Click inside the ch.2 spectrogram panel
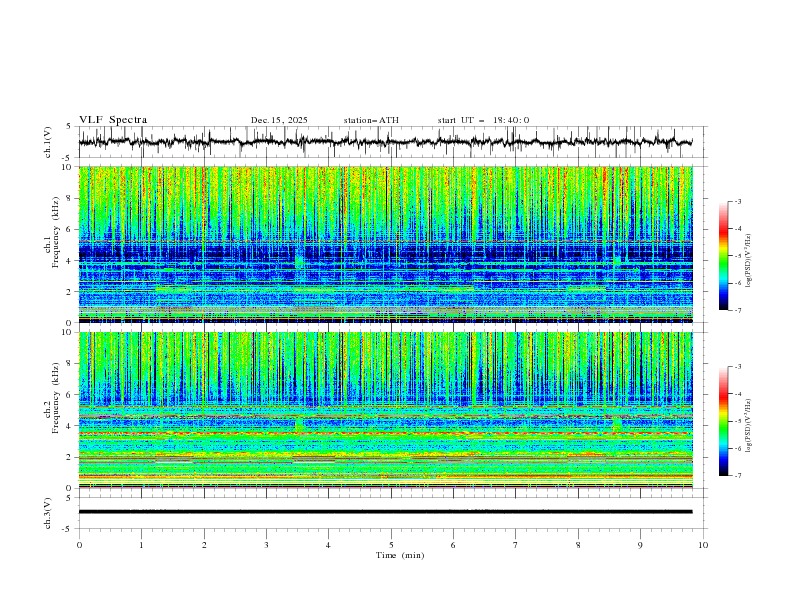 click(385, 410)
